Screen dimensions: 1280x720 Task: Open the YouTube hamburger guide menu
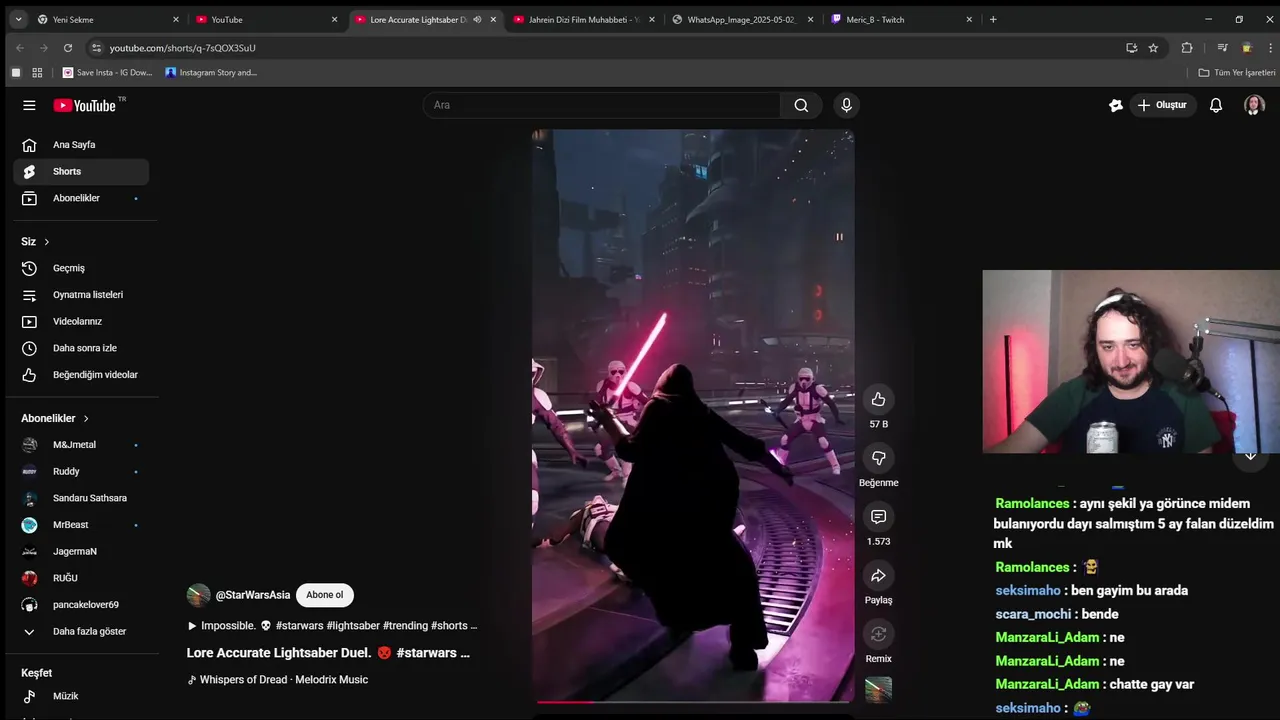[x=29, y=105]
